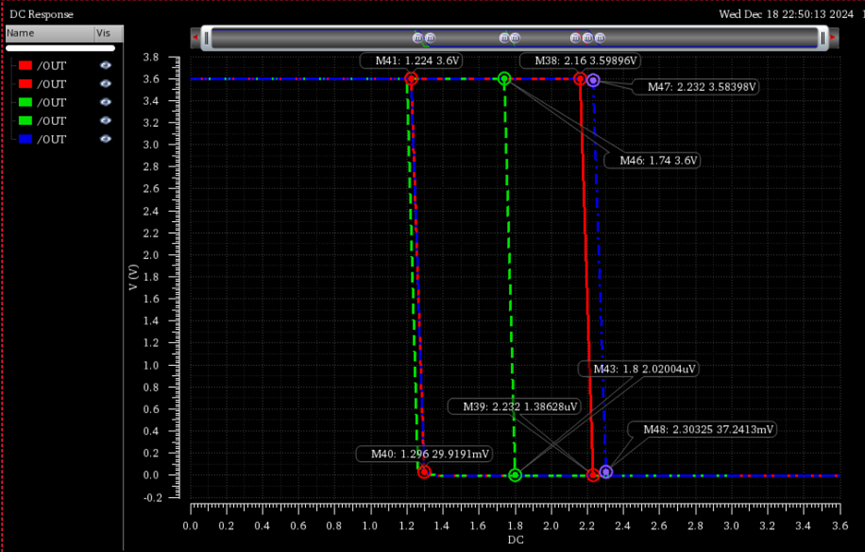The width and height of the screenshot is (865, 552).
Task: Click the Vis column header
Action: point(109,33)
